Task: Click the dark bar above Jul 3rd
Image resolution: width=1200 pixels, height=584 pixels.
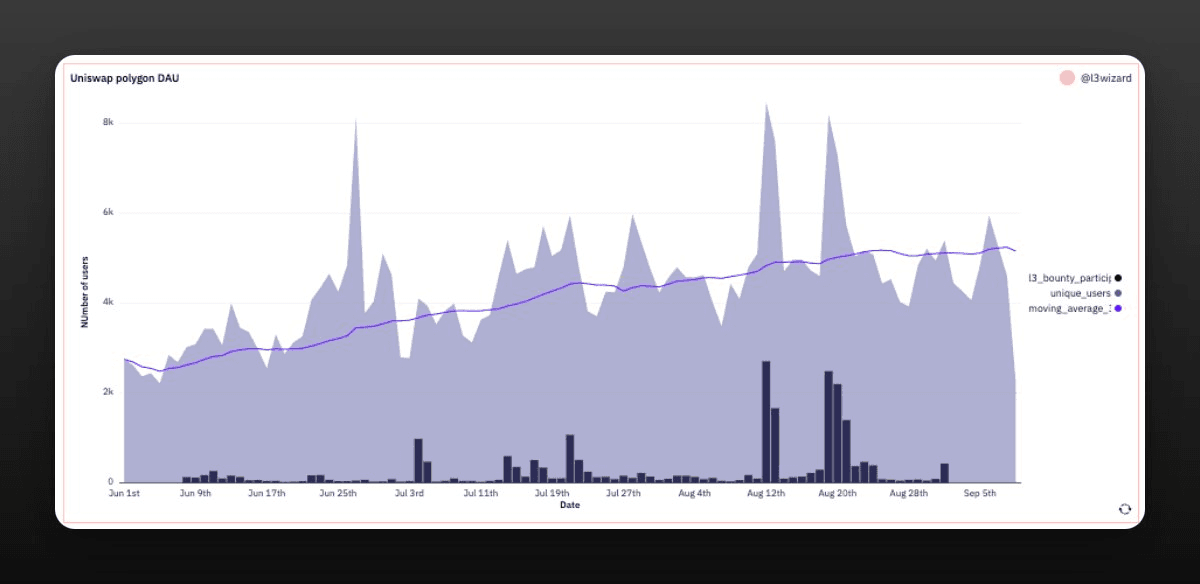Action: click(x=418, y=461)
